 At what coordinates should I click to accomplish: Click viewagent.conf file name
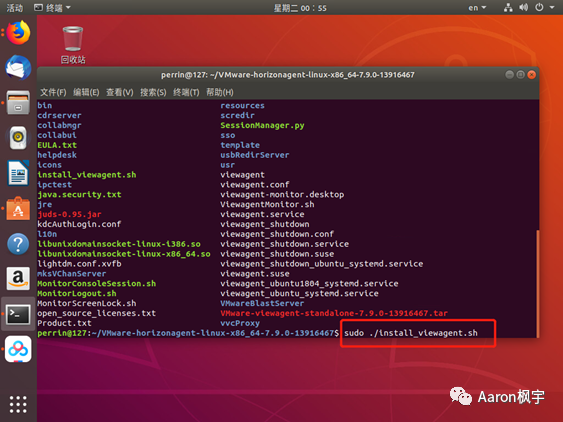coord(255,185)
